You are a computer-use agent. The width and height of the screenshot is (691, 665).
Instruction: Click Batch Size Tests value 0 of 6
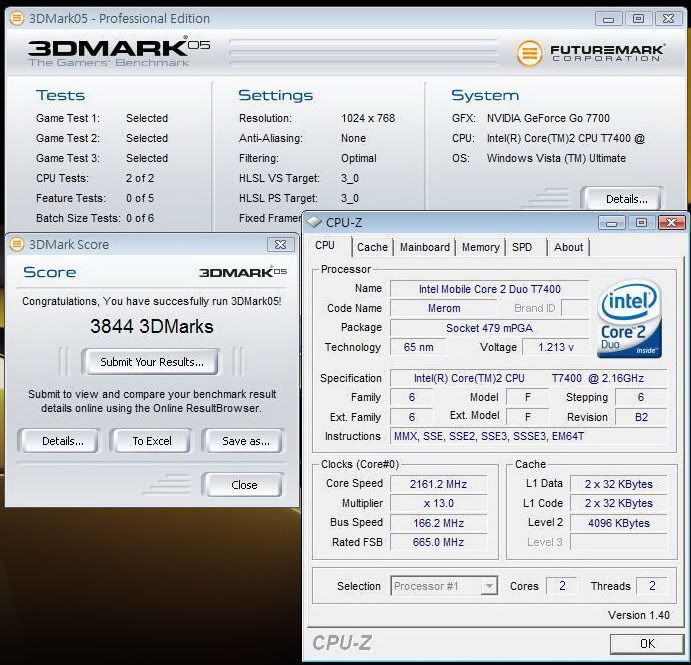coord(140,218)
